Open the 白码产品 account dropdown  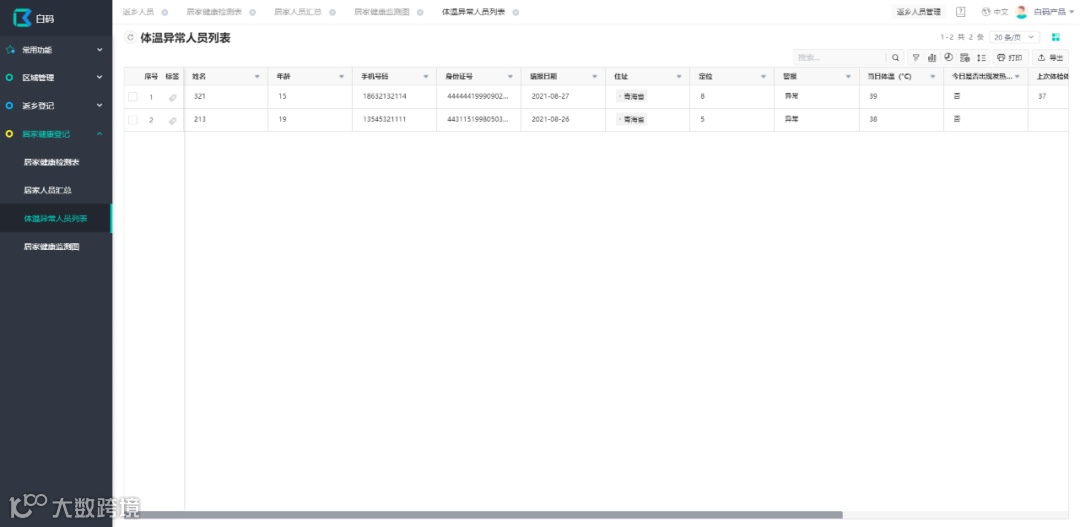click(1053, 12)
